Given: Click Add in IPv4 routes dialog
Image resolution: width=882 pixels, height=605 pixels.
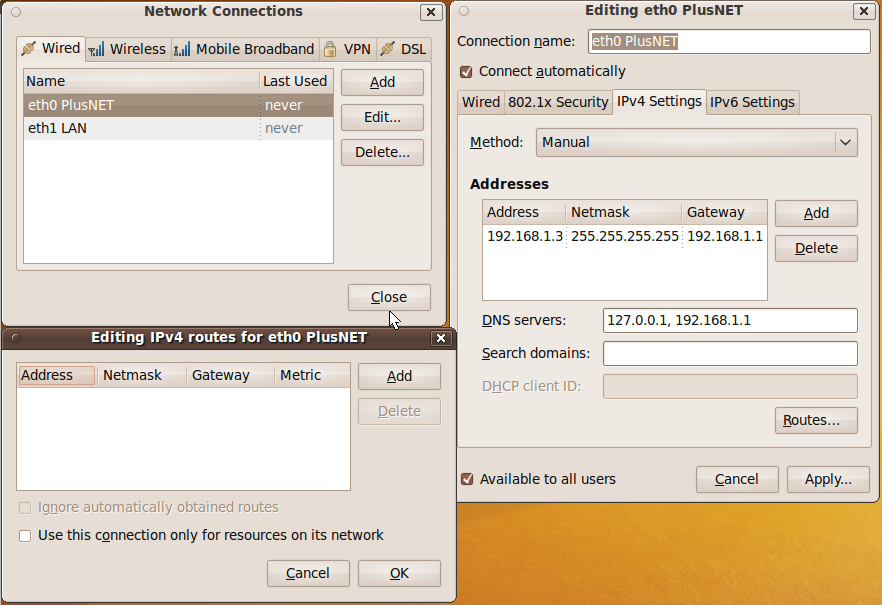Looking at the screenshot, I should tap(399, 377).
